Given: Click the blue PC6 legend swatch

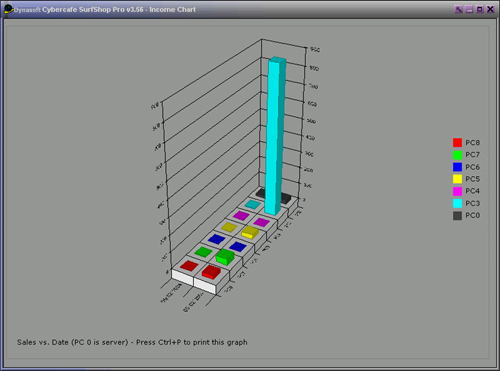Looking at the screenshot, I should [x=457, y=167].
